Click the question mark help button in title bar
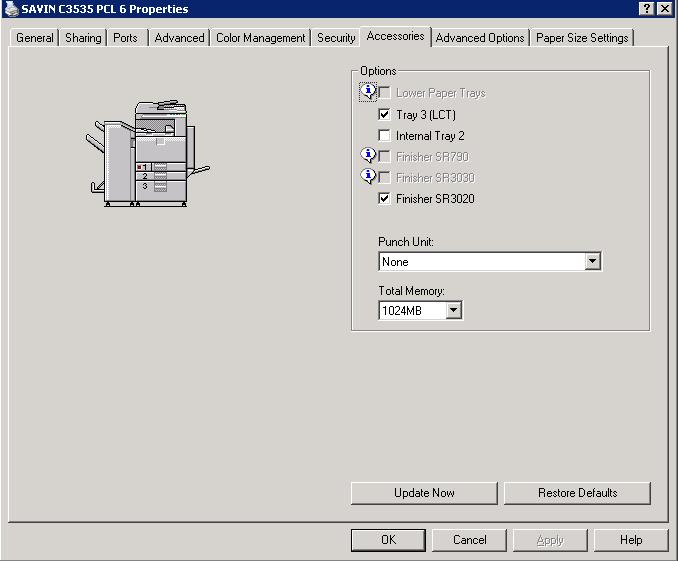 point(646,9)
